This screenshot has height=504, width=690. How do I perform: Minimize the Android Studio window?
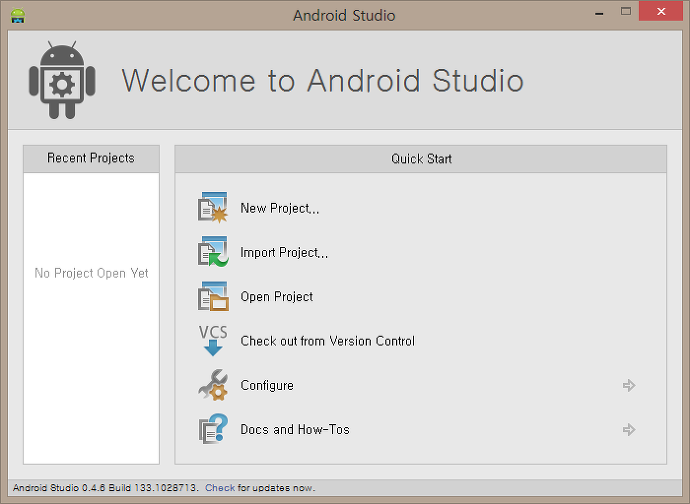coord(599,12)
